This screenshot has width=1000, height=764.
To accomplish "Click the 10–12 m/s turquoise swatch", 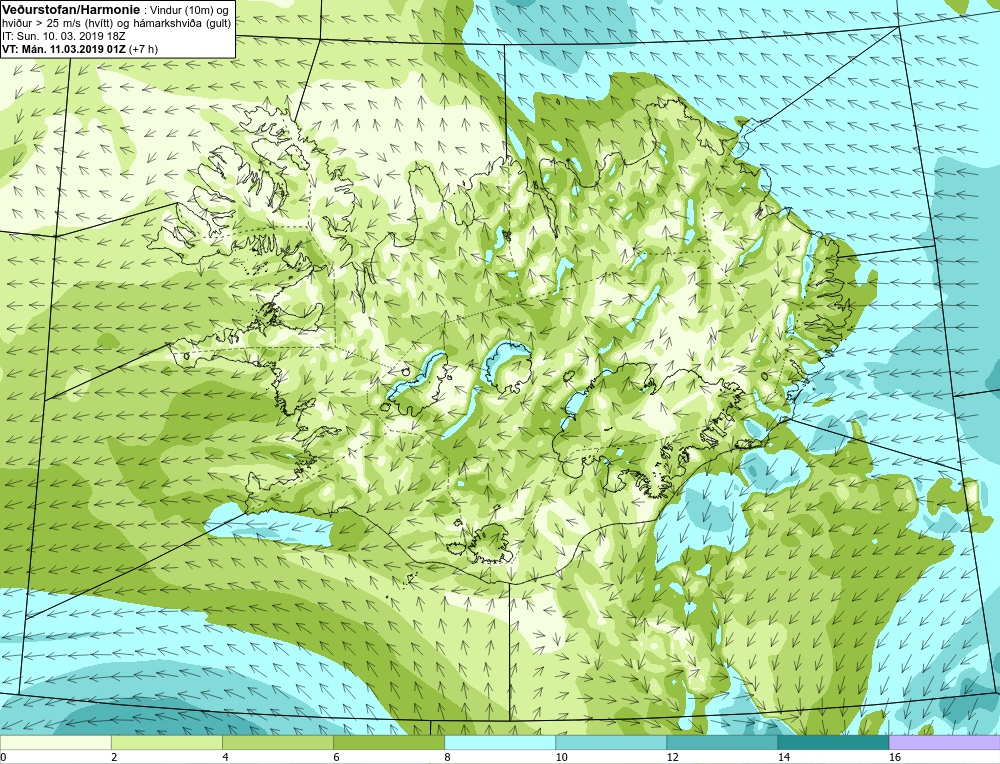I will [x=611, y=742].
